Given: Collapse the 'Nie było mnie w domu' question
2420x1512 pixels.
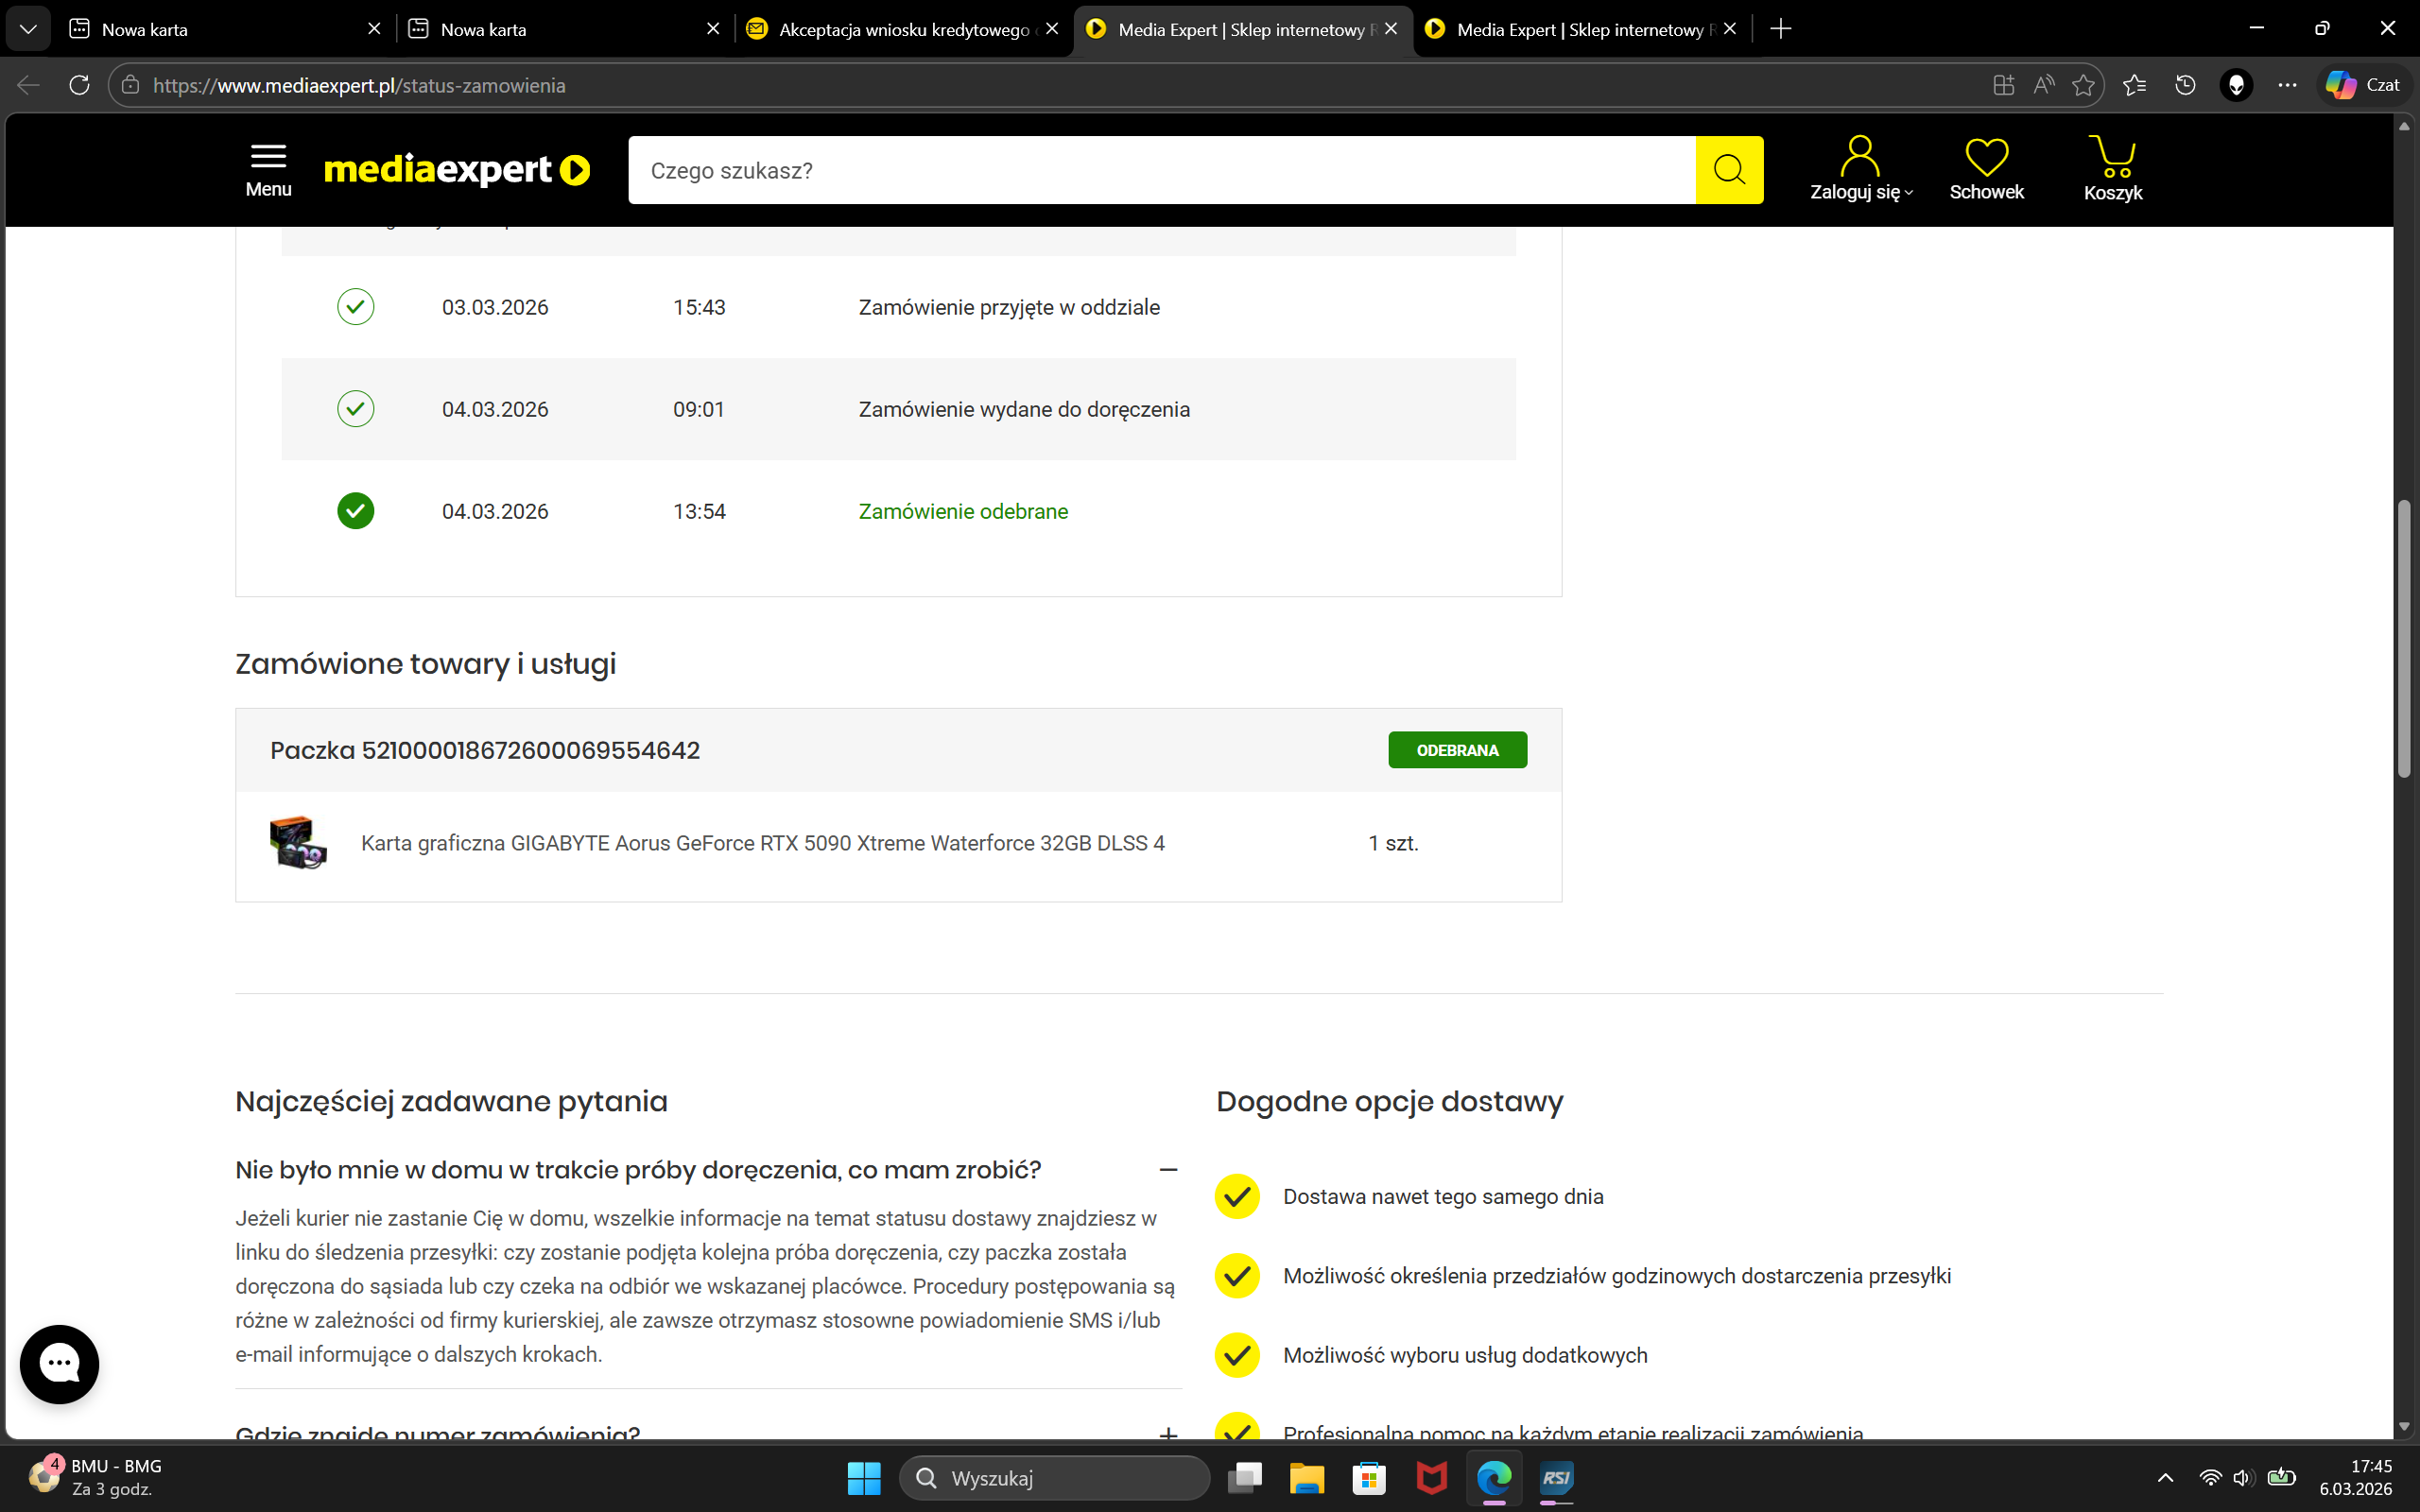Looking at the screenshot, I should click(x=1167, y=1170).
